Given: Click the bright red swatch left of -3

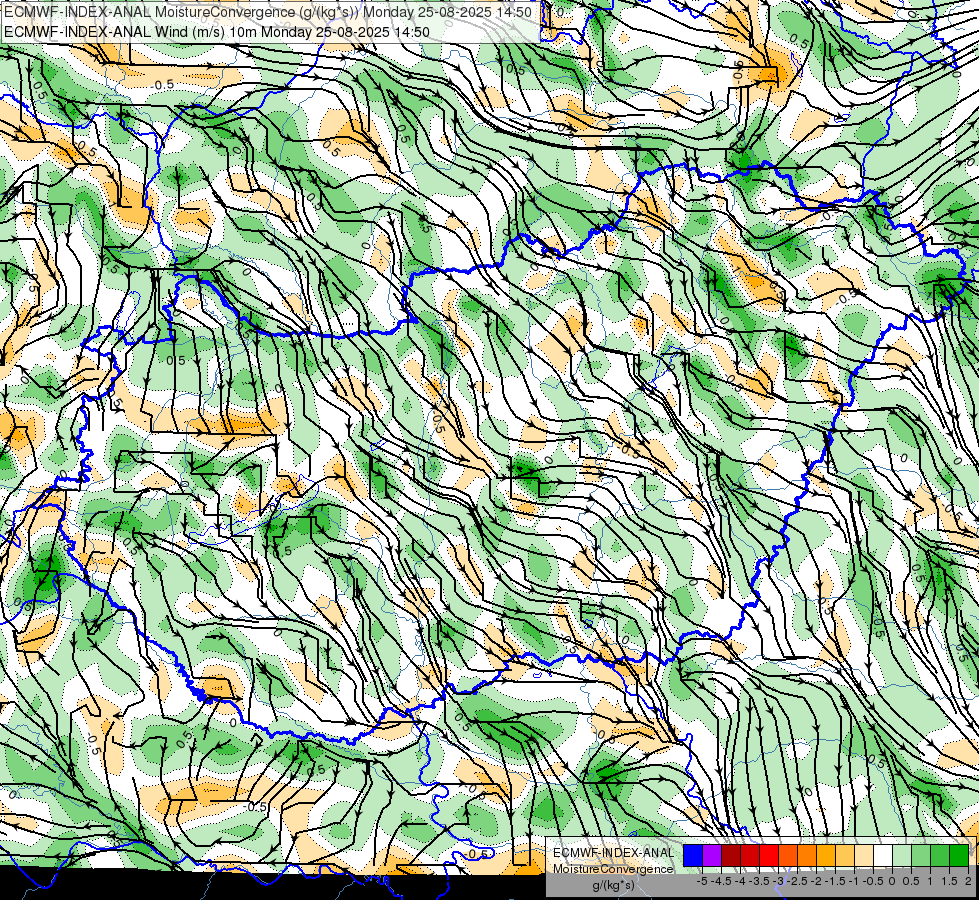Looking at the screenshot, I should (x=769, y=855).
